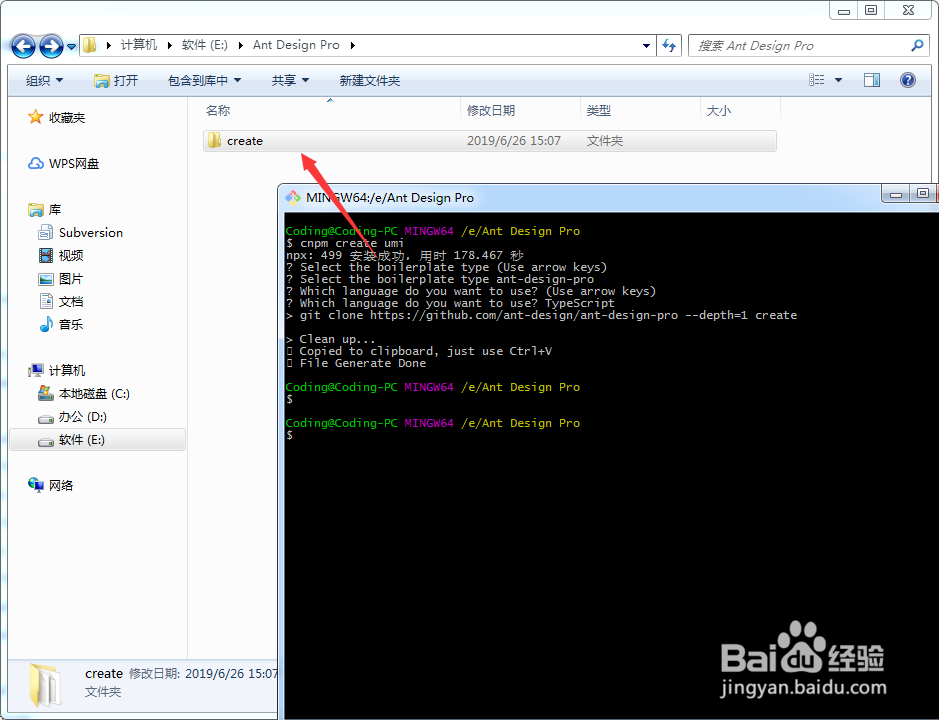Toggle the preview pane icon
The height and width of the screenshot is (720, 939).
click(x=872, y=80)
